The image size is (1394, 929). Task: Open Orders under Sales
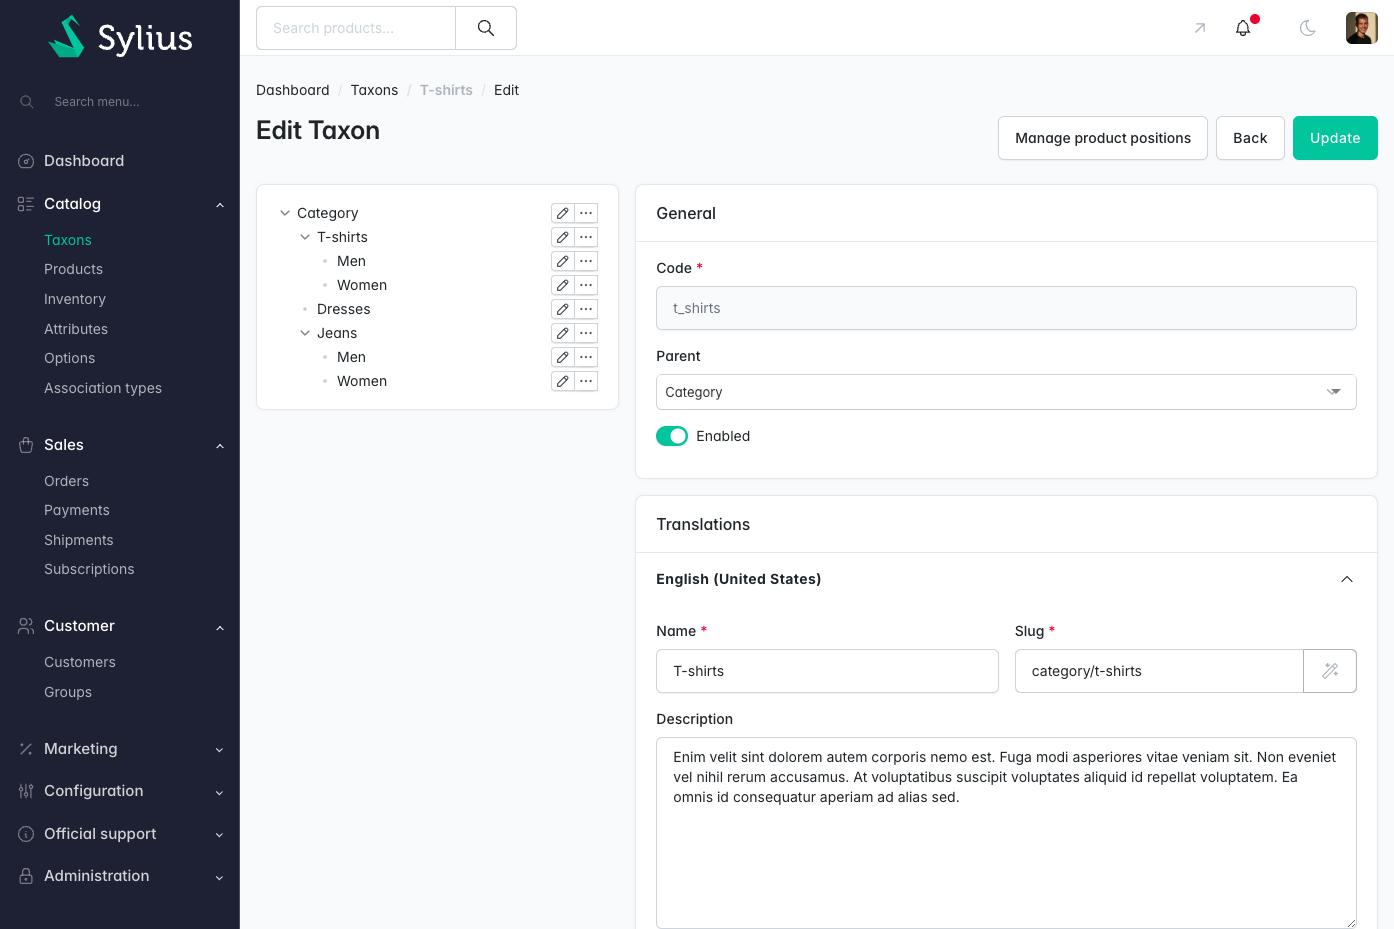[66, 481]
